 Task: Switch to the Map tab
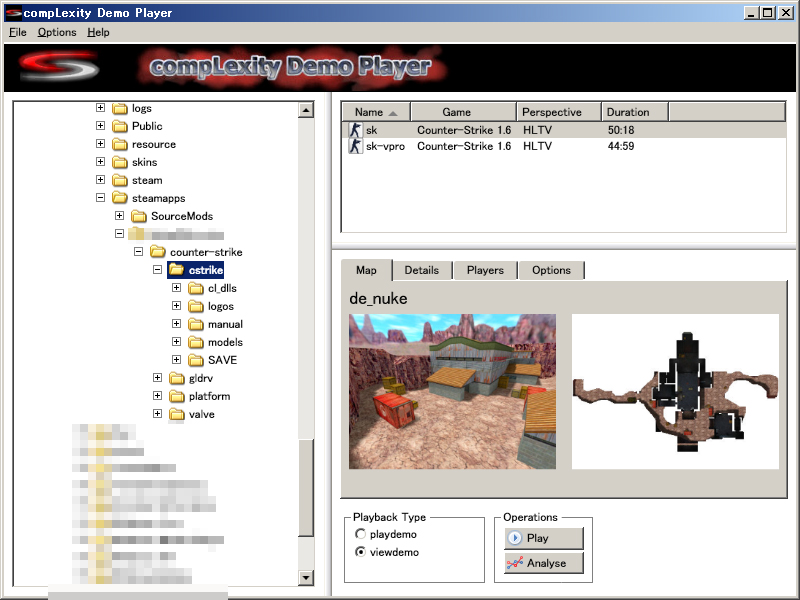click(x=366, y=270)
